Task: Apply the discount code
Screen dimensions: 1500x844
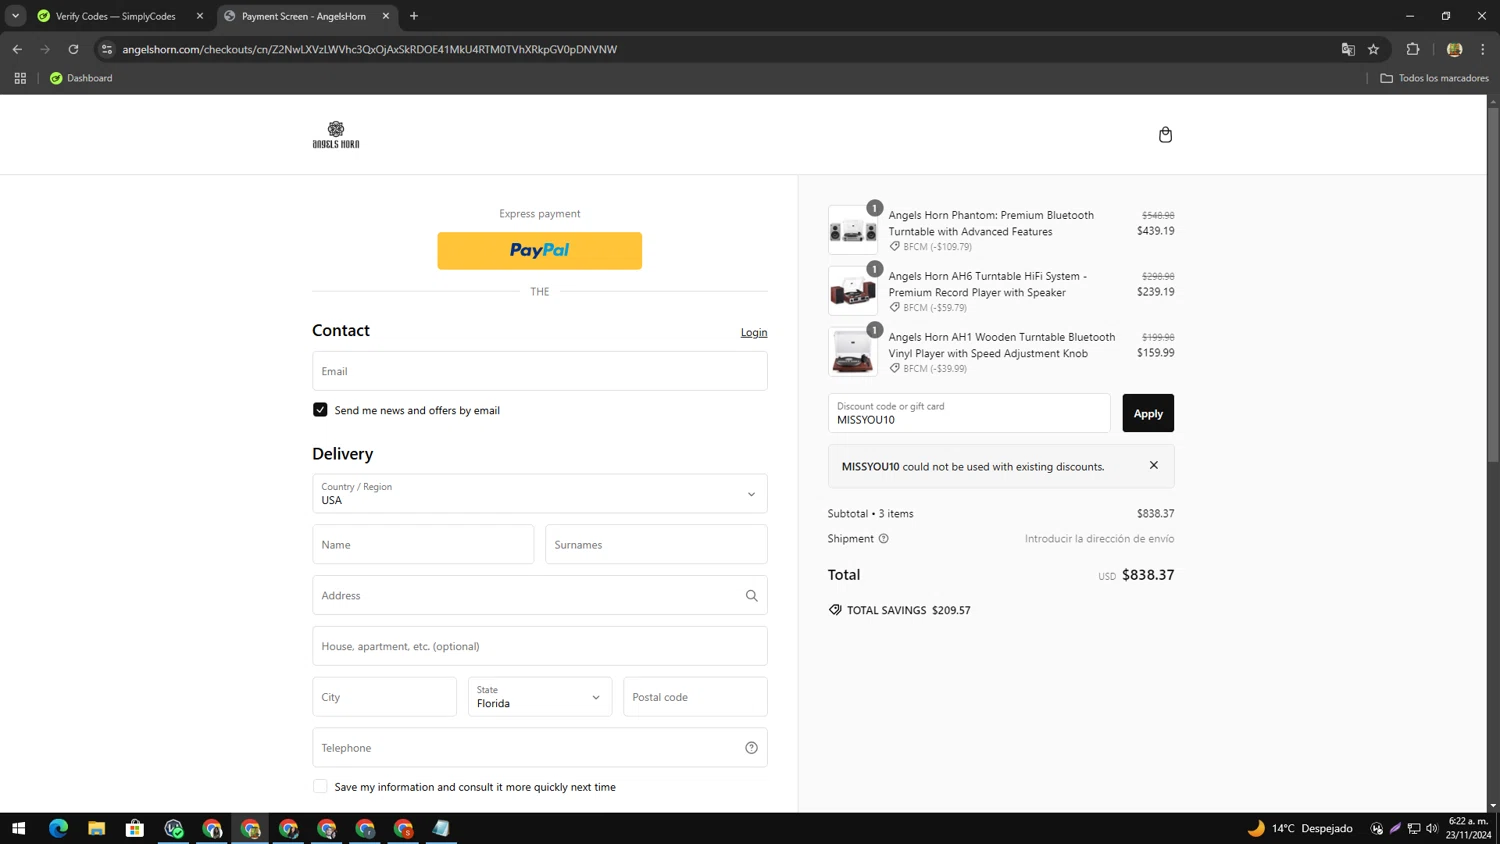Action: pos(1148,413)
